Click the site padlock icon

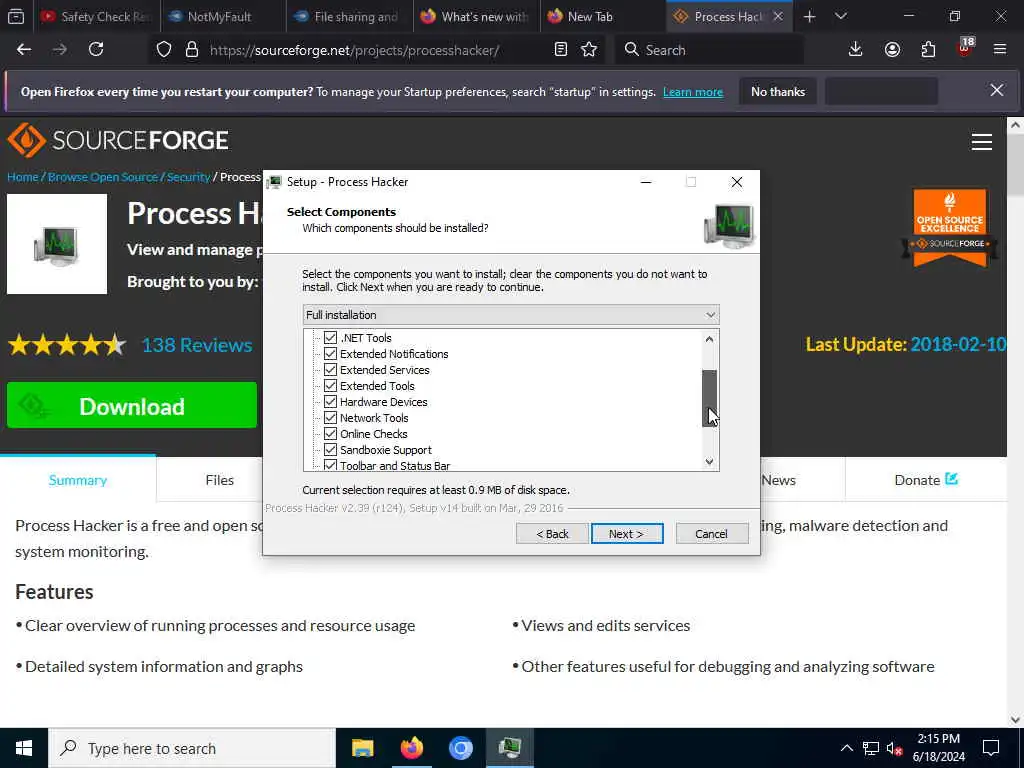[x=191, y=50]
